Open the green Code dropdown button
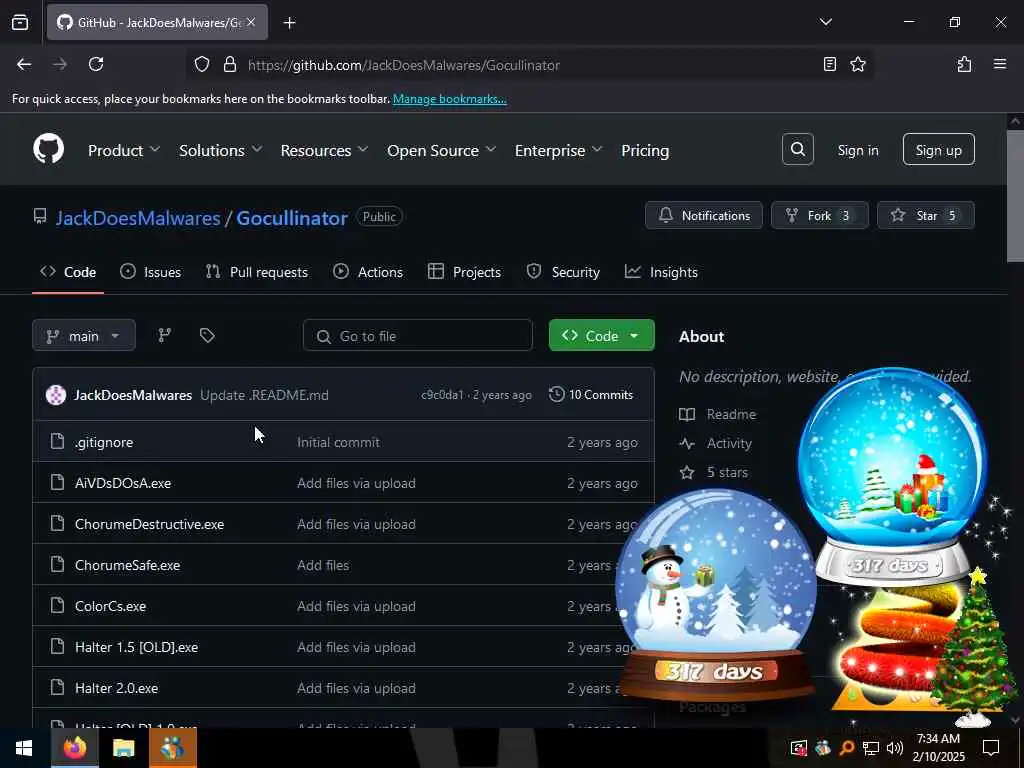Screen dimensions: 1024x768 601,336
